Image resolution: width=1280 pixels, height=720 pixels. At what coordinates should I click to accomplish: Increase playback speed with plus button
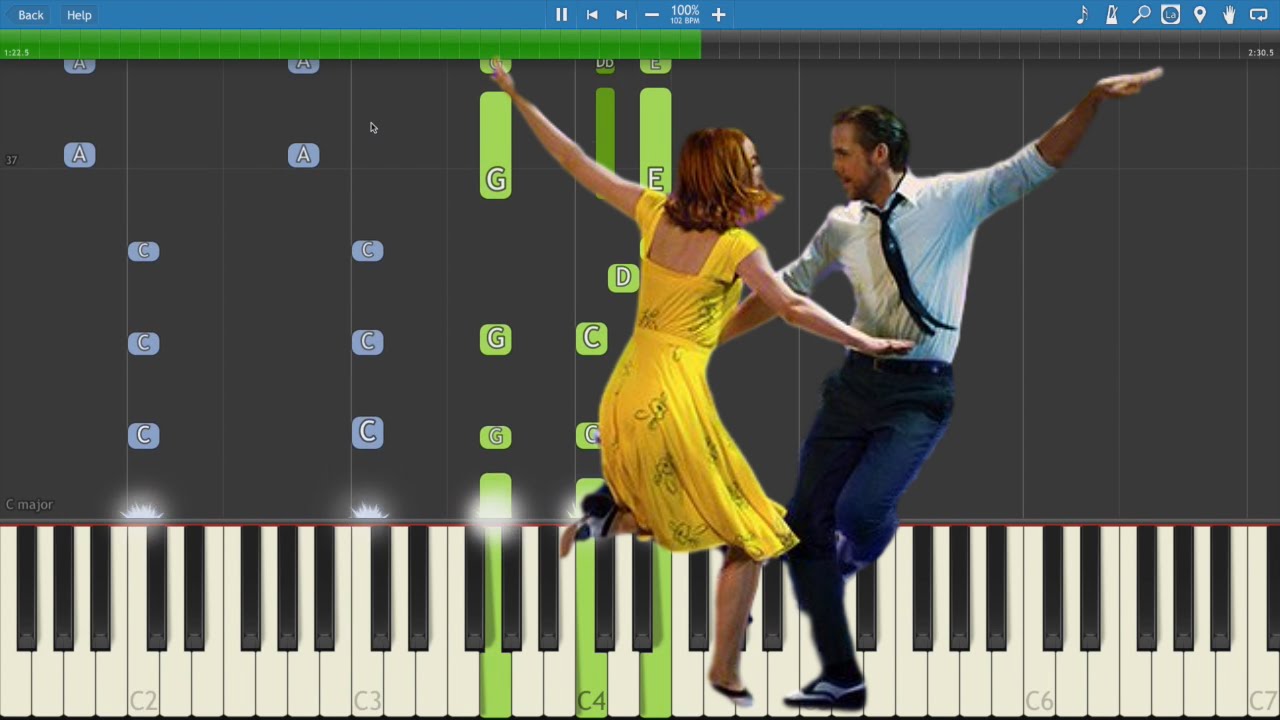[718, 15]
